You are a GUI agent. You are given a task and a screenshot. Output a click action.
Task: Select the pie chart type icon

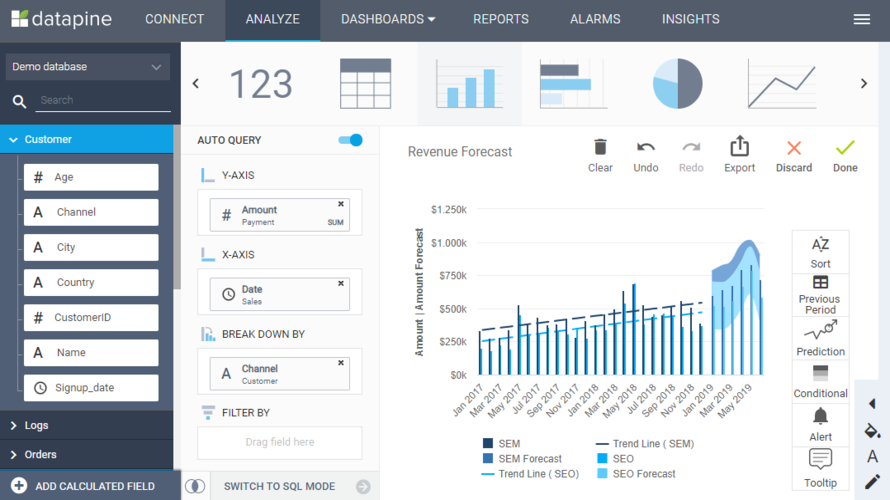677,84
